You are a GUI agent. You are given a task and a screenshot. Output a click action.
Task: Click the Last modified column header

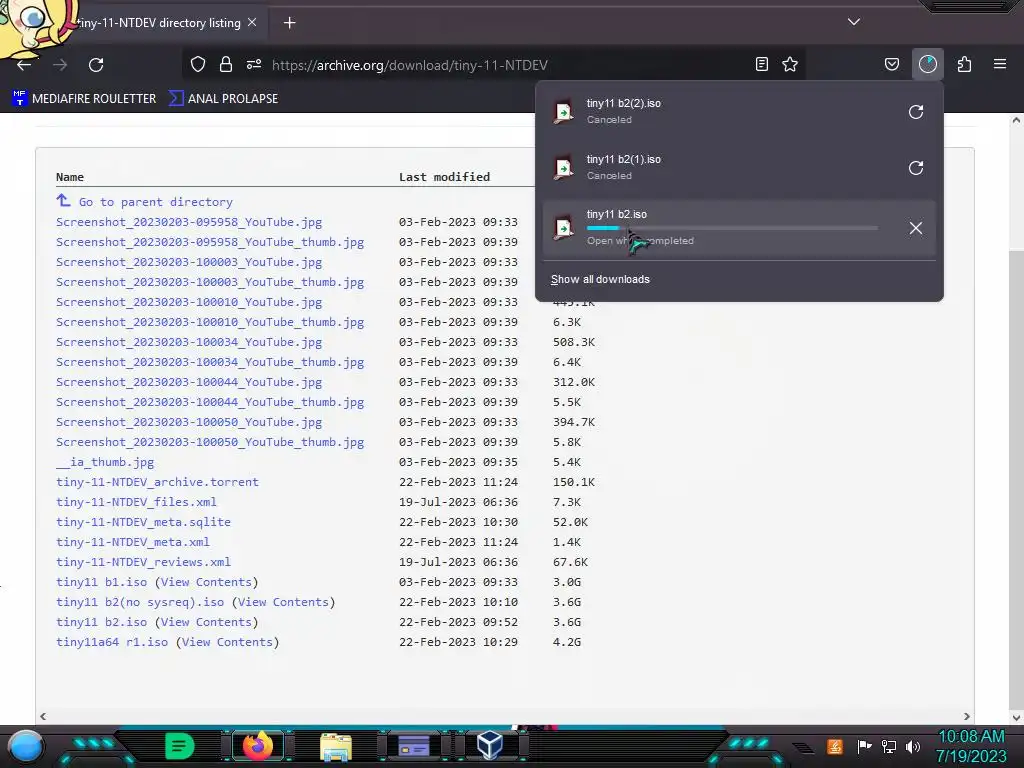click(x=444, y=177)
